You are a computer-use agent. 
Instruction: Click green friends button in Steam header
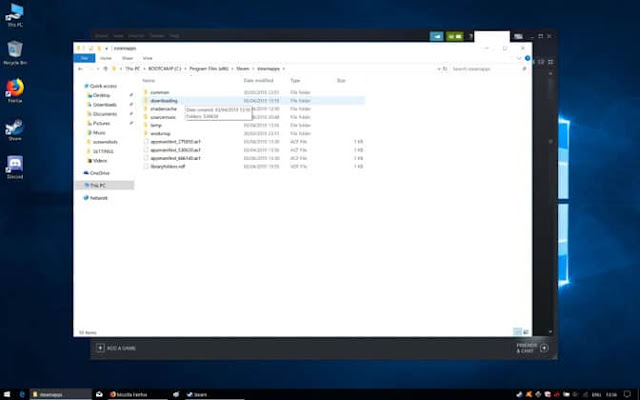[455, 36]
